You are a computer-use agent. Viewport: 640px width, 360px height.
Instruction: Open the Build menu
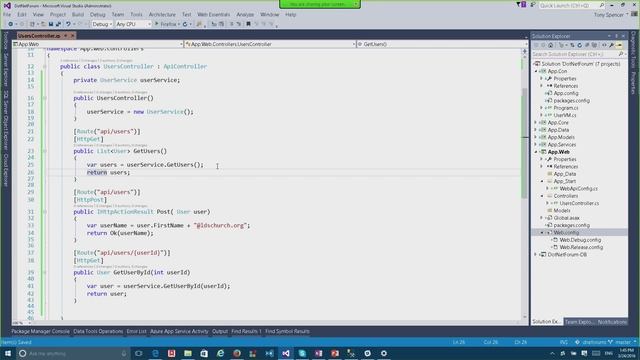pos(78,15)
